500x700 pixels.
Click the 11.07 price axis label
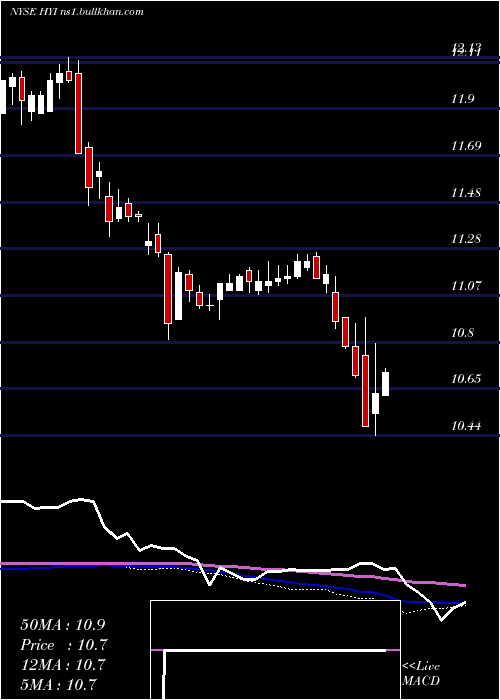[466, 285]
